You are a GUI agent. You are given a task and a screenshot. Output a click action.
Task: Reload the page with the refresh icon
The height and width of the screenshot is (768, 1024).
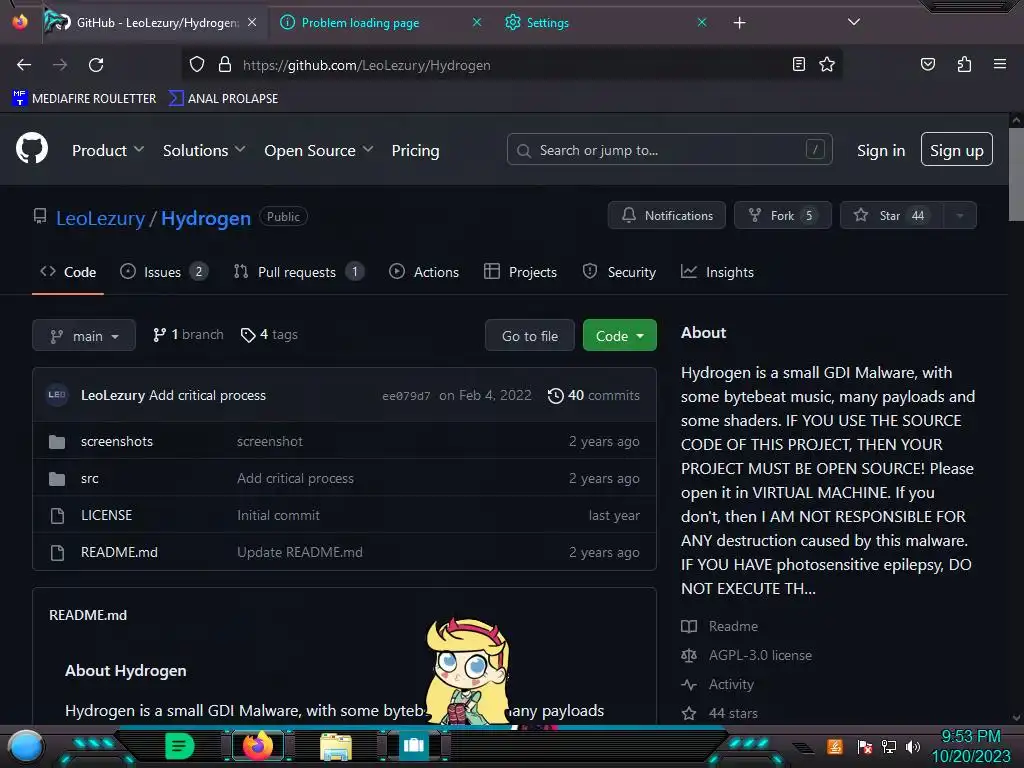96,65
